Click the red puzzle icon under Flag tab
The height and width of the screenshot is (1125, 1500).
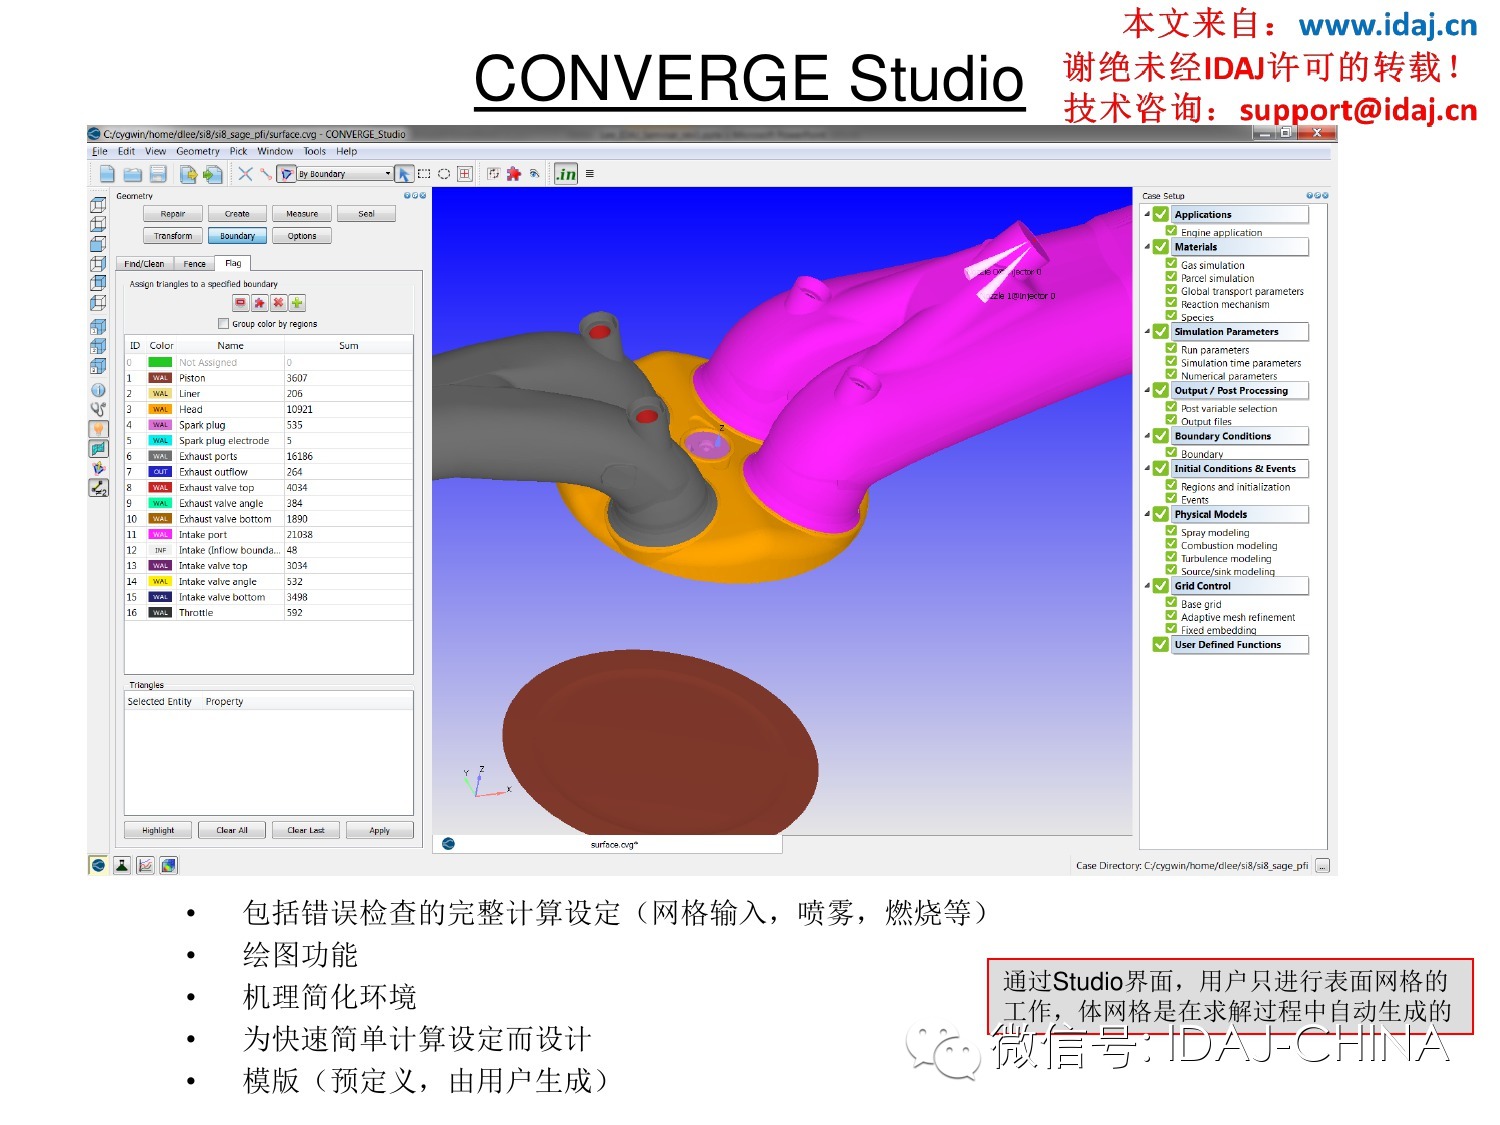[260, 303]
